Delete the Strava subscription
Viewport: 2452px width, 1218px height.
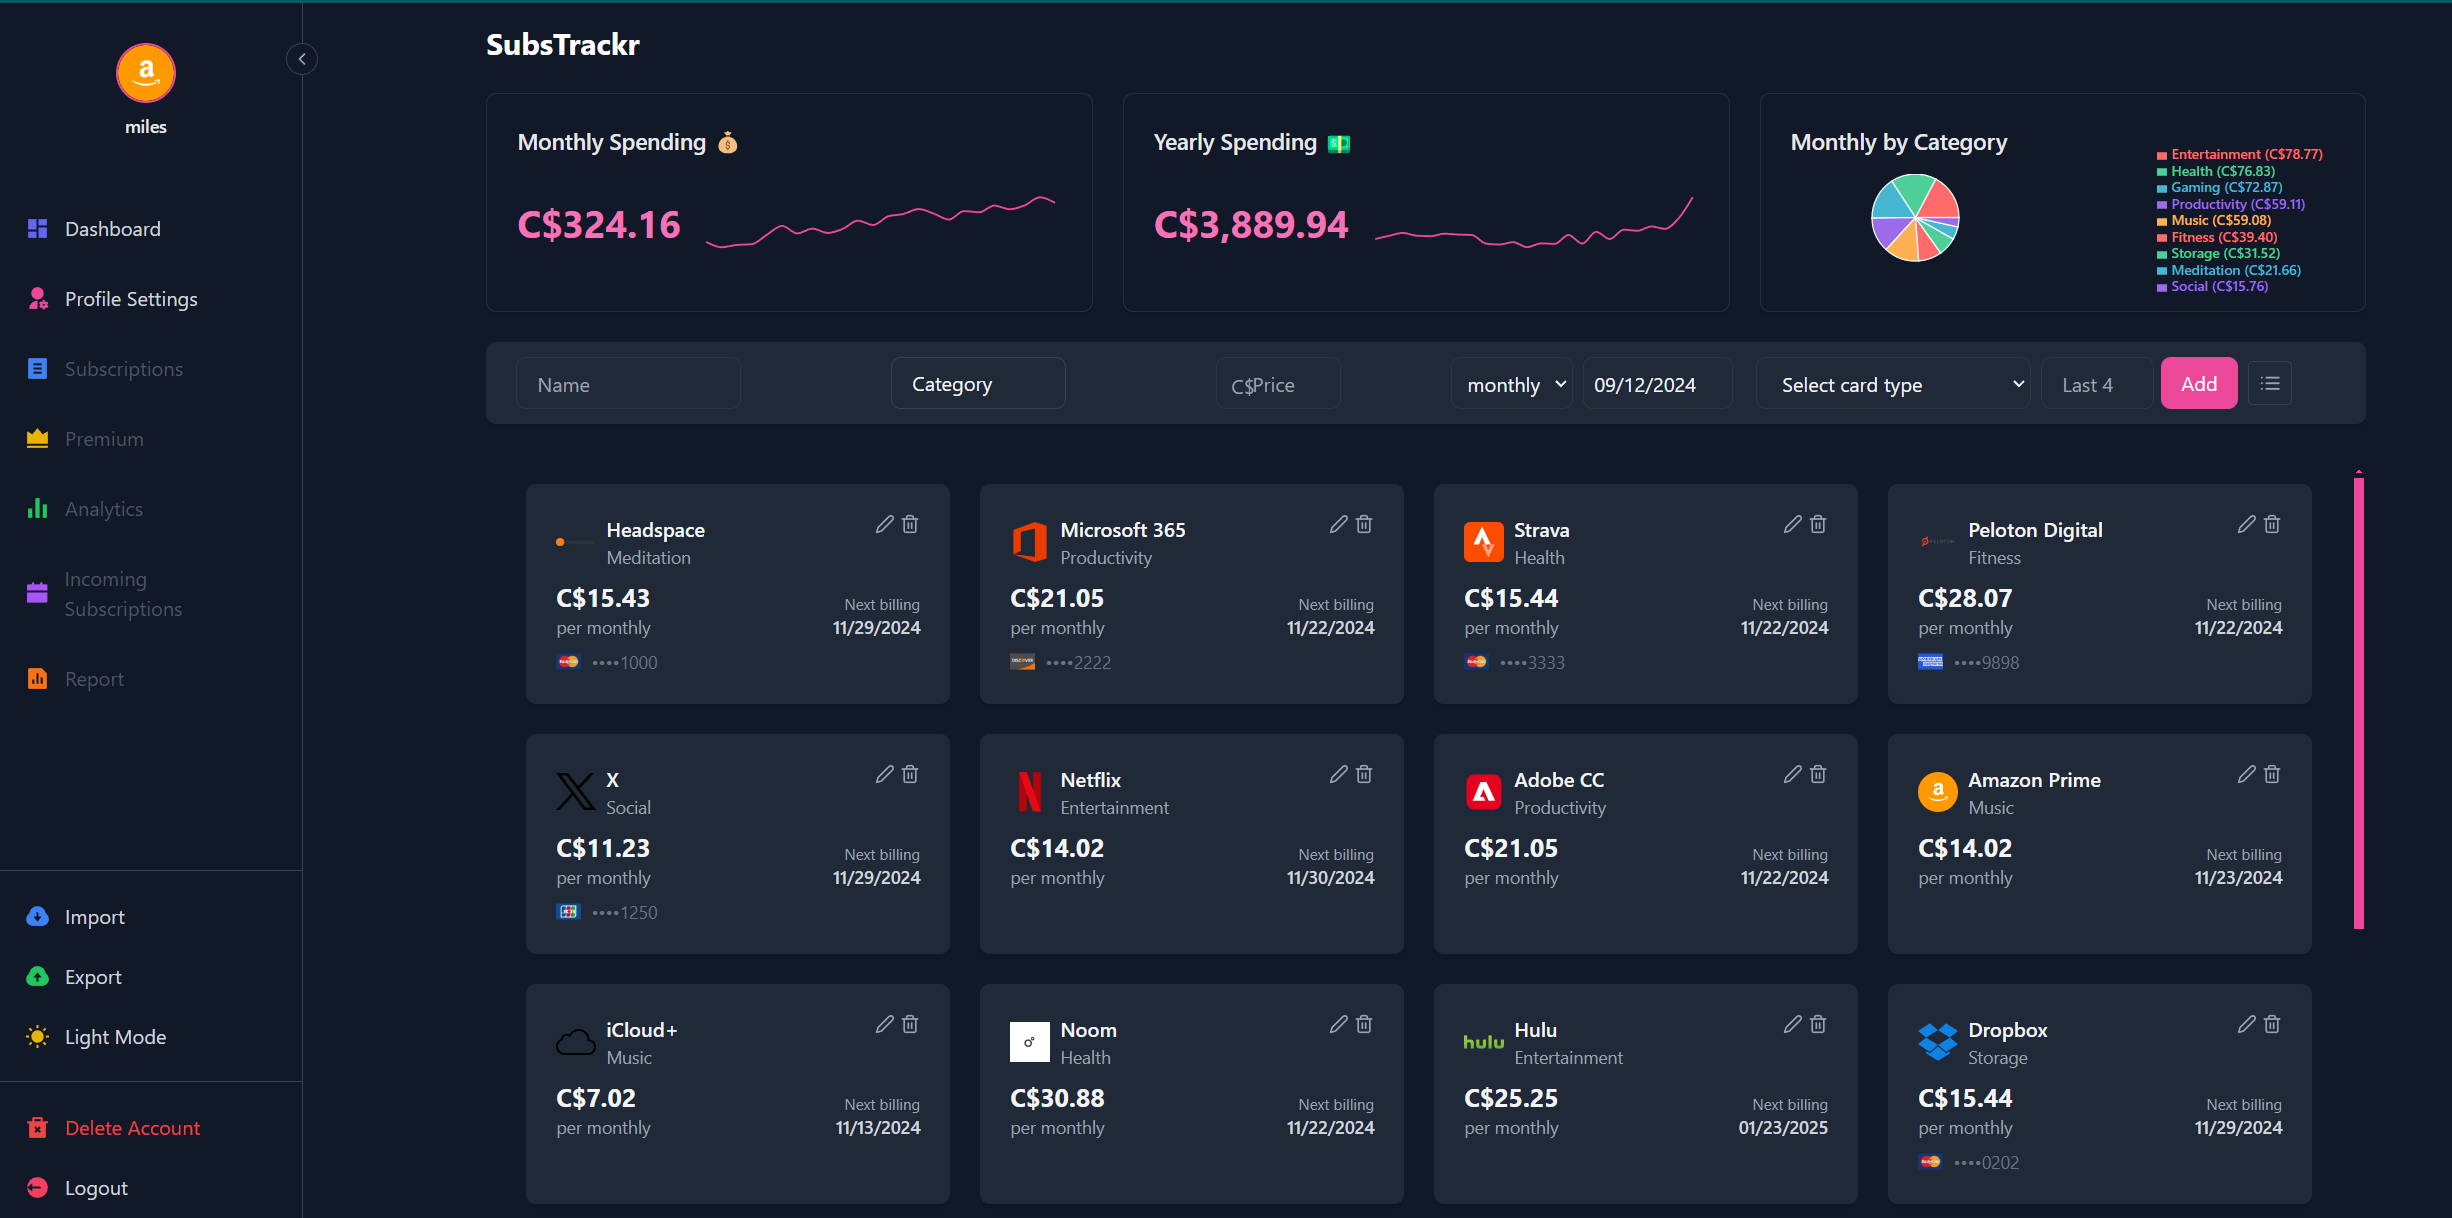tap(1818, 524)
